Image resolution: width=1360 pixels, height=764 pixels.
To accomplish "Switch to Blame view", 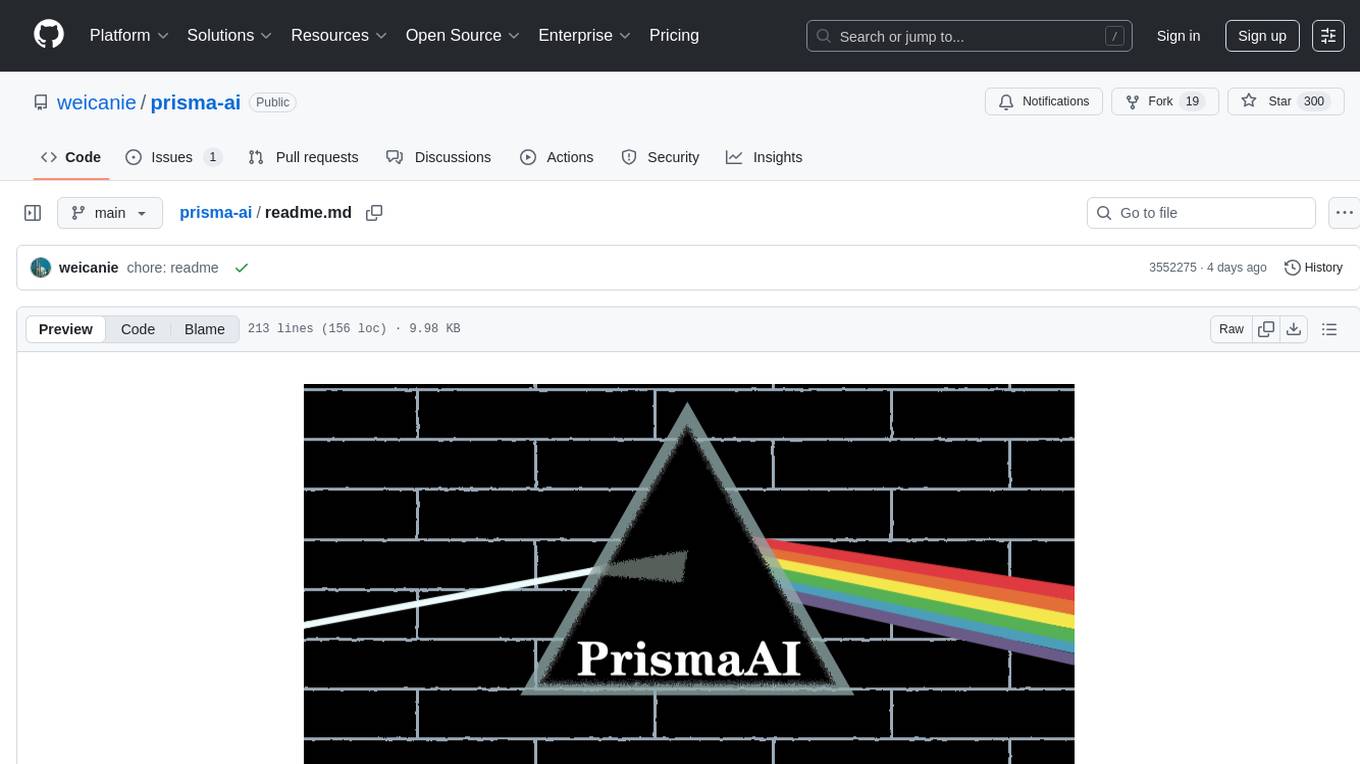I will tap(204, 329).
